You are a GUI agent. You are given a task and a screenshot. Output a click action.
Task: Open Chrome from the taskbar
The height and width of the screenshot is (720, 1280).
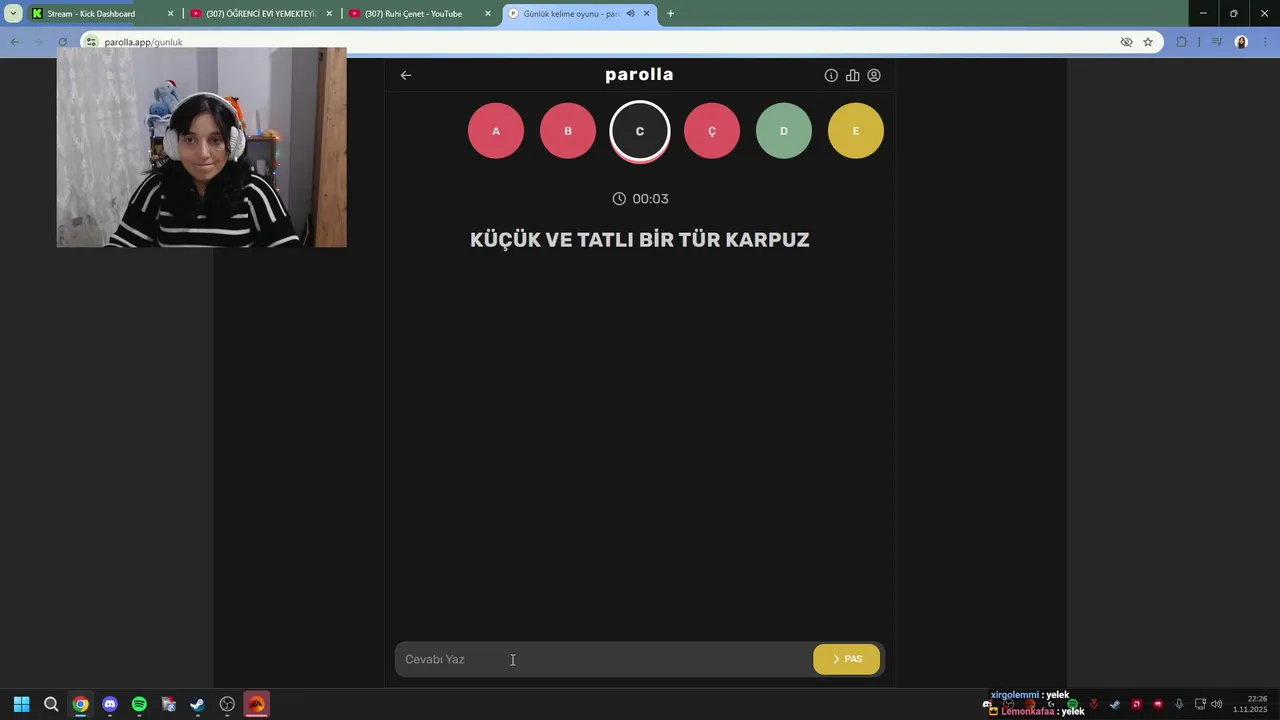[x=80, y=704]
